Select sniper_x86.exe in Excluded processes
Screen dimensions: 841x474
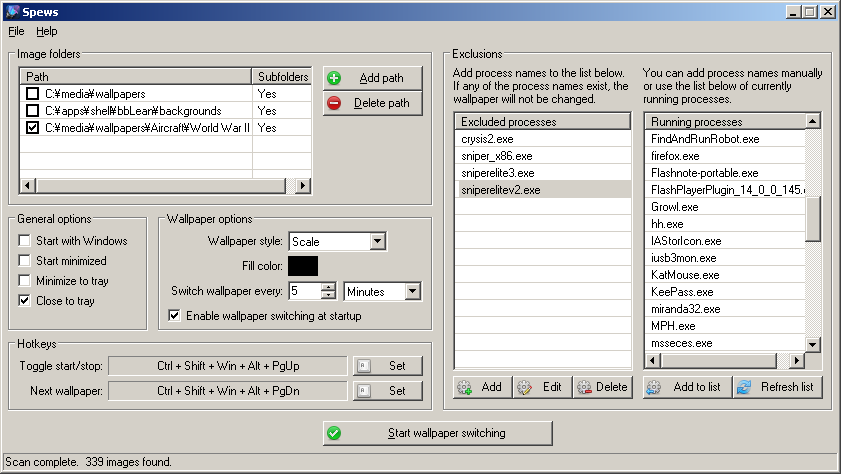[543, 156]
